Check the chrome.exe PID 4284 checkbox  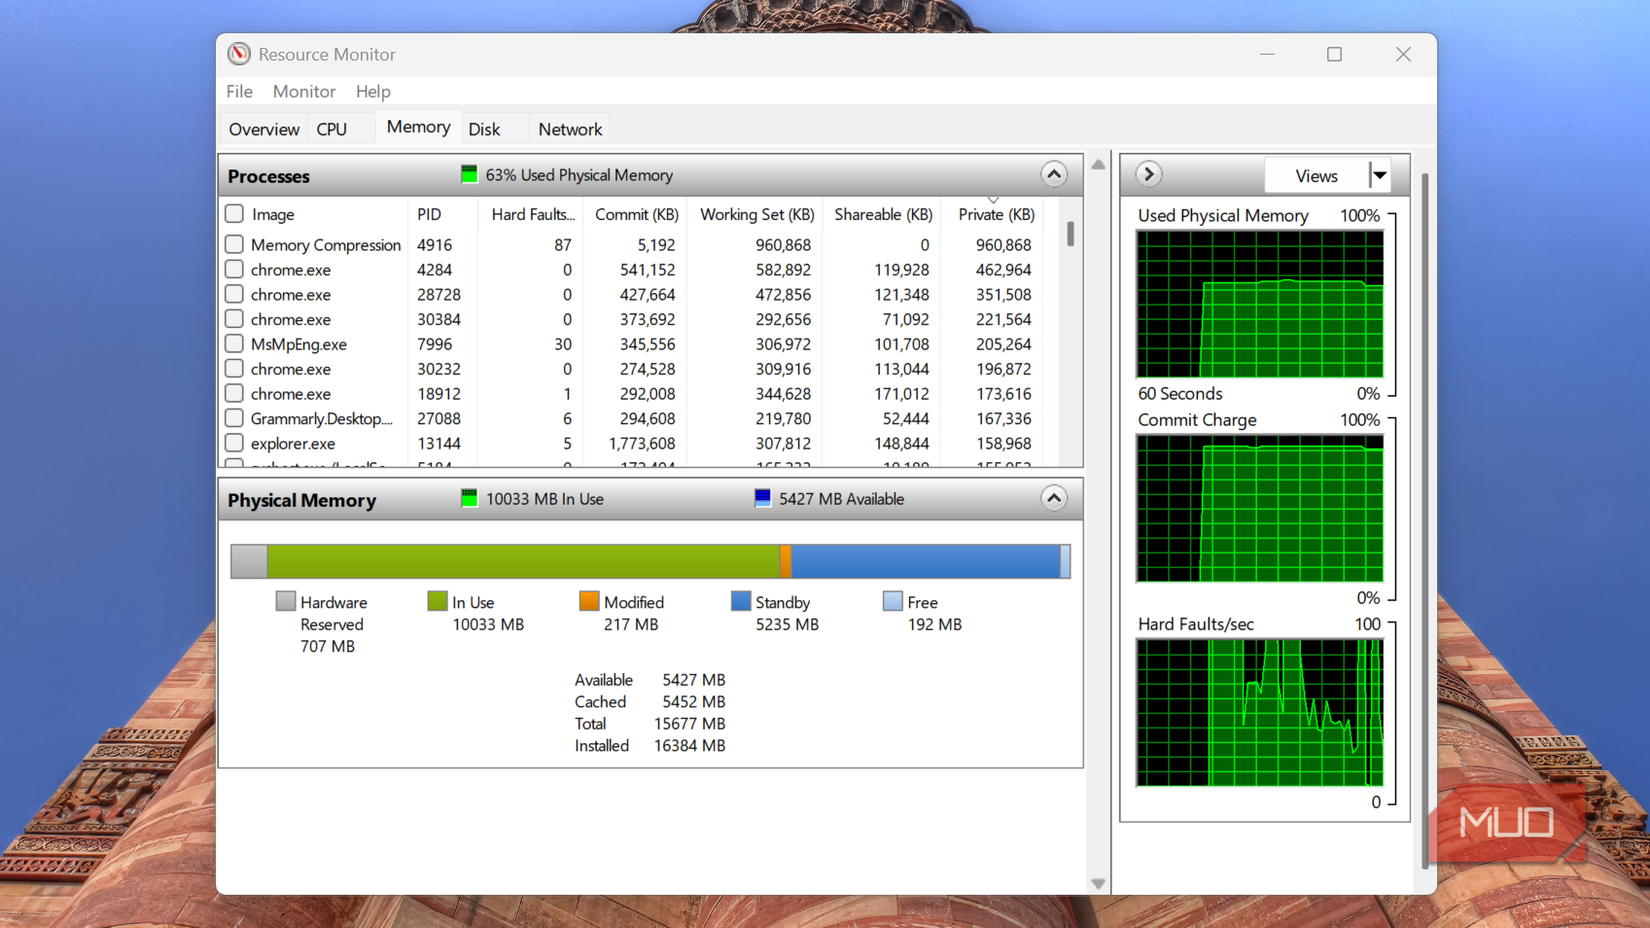(x=234, y=269)
